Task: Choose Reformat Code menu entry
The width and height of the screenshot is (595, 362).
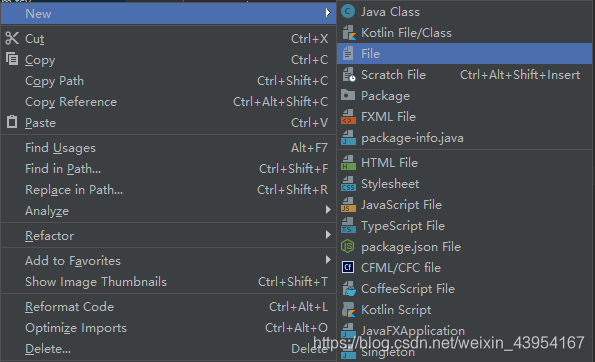Action: (168, 307)
